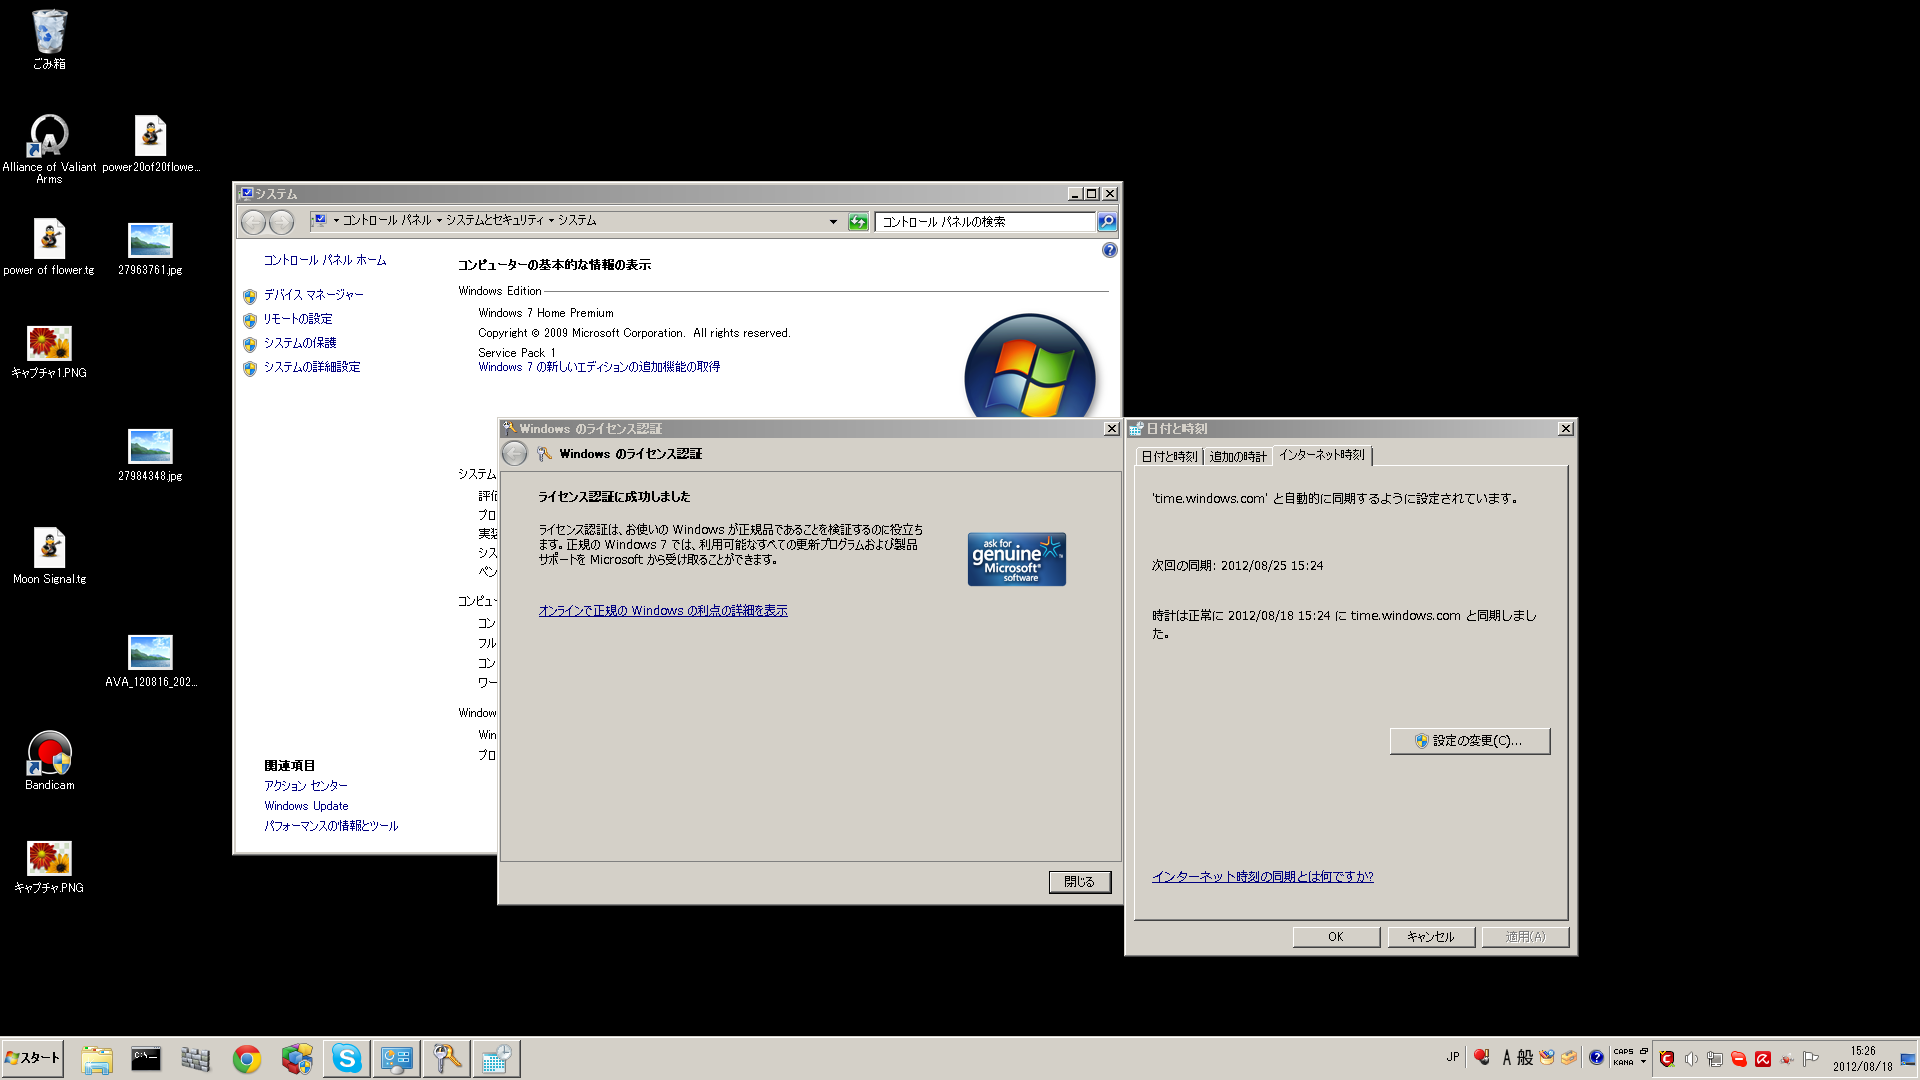Screen dimensions: 1920x1080
Task: Click 設定の変更(C)... button
Action: pyautogui.click(x=1470, y=741)
